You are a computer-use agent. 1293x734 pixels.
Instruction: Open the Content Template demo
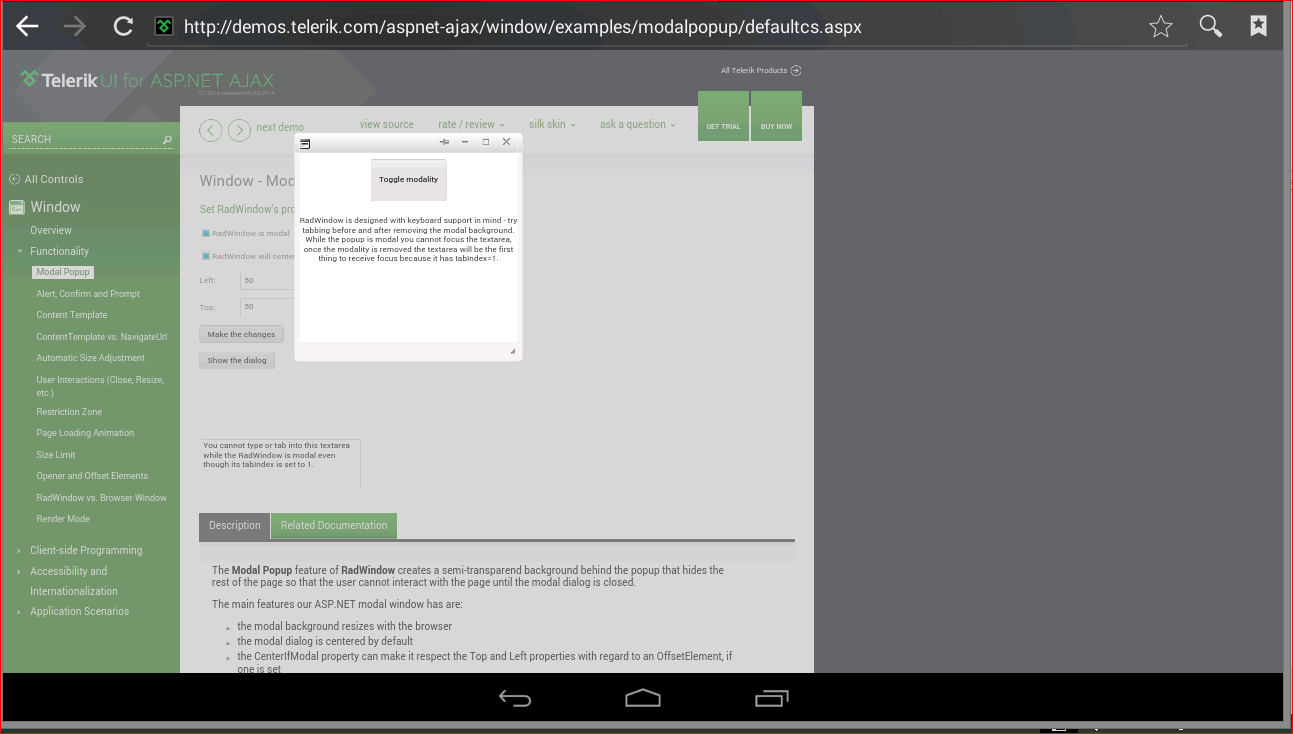pyautogui.click(x=72, y=315)
